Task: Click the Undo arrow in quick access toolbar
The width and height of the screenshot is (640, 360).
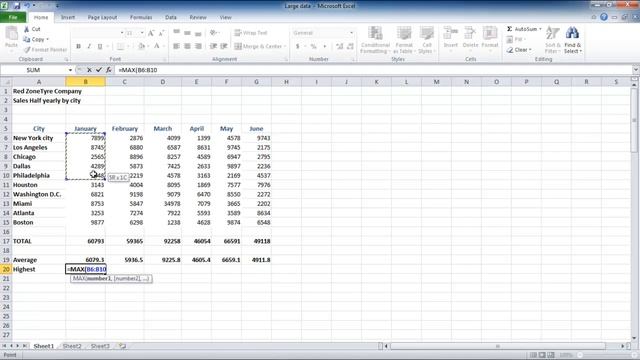Action: click(27, 6)
